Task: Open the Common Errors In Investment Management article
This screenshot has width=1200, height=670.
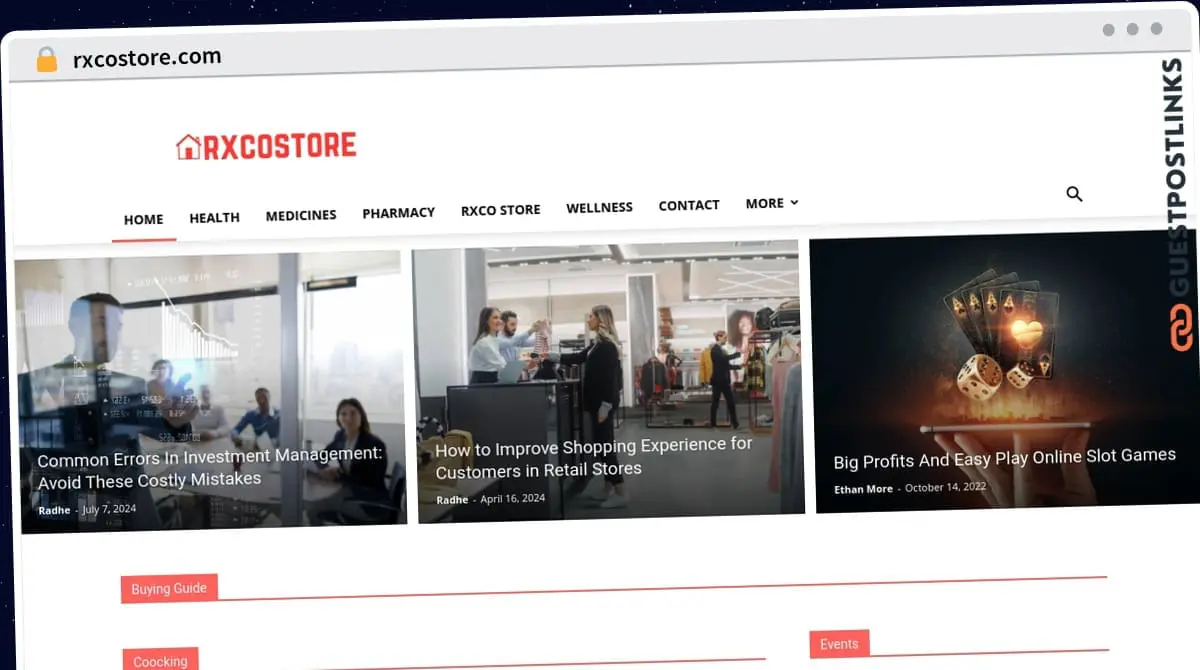Action: coord(209,467)
